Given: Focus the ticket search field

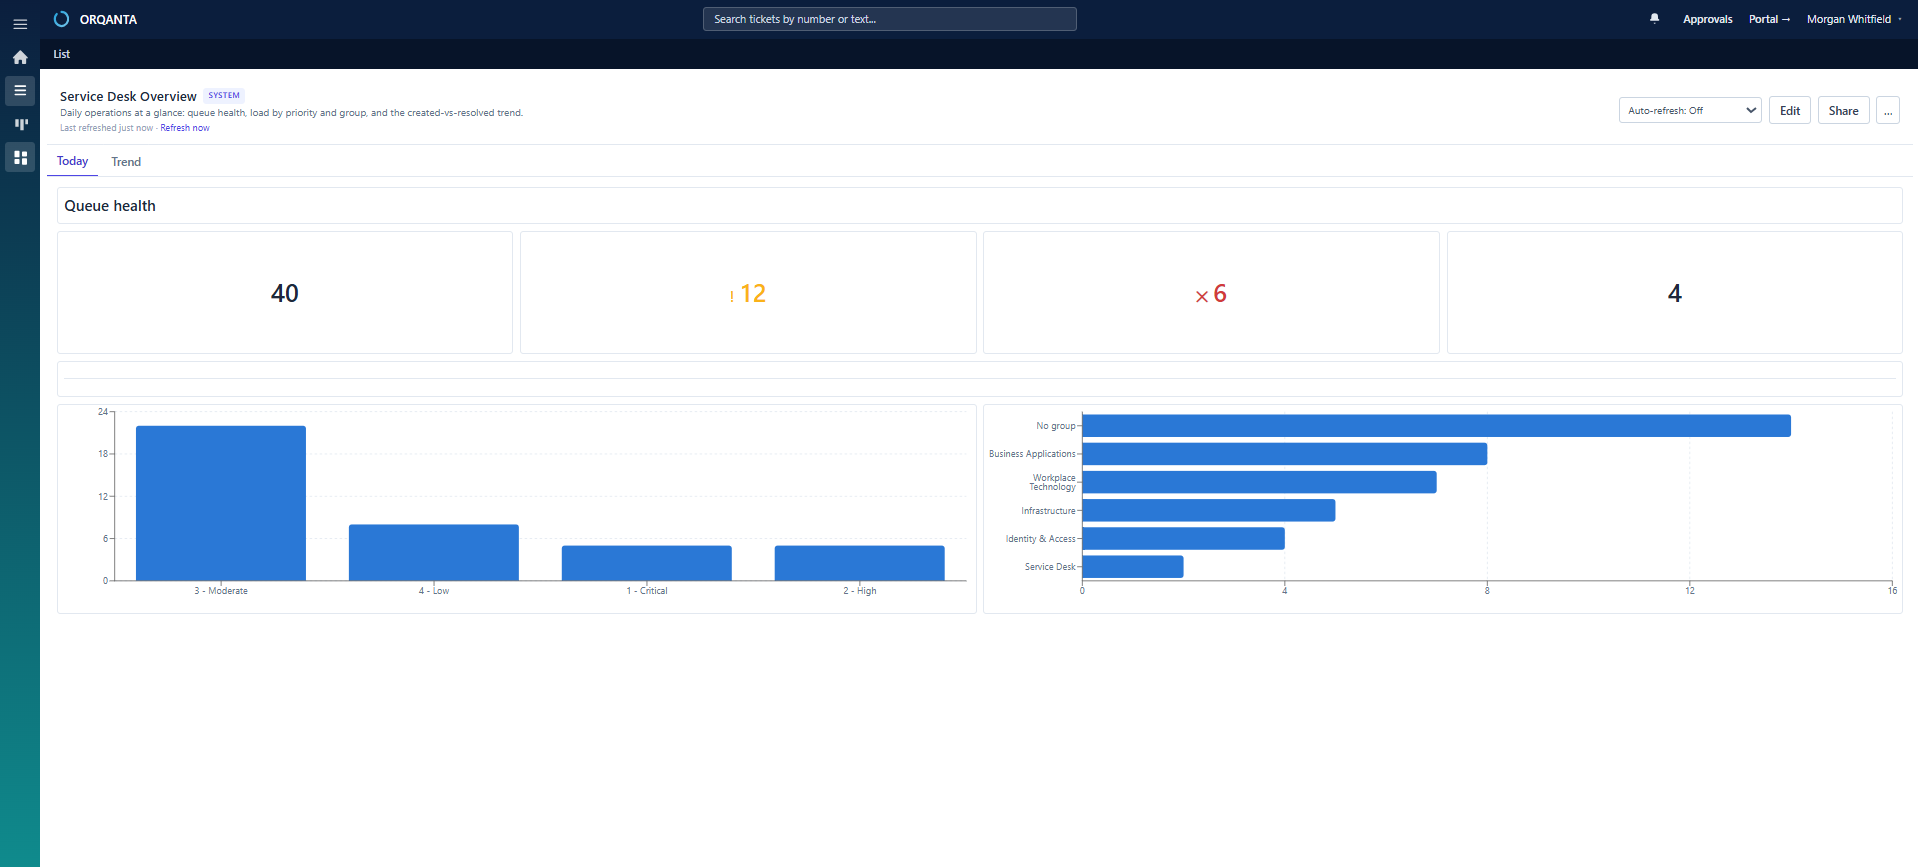Looking at the screenshot, I should tap(890, 19).
